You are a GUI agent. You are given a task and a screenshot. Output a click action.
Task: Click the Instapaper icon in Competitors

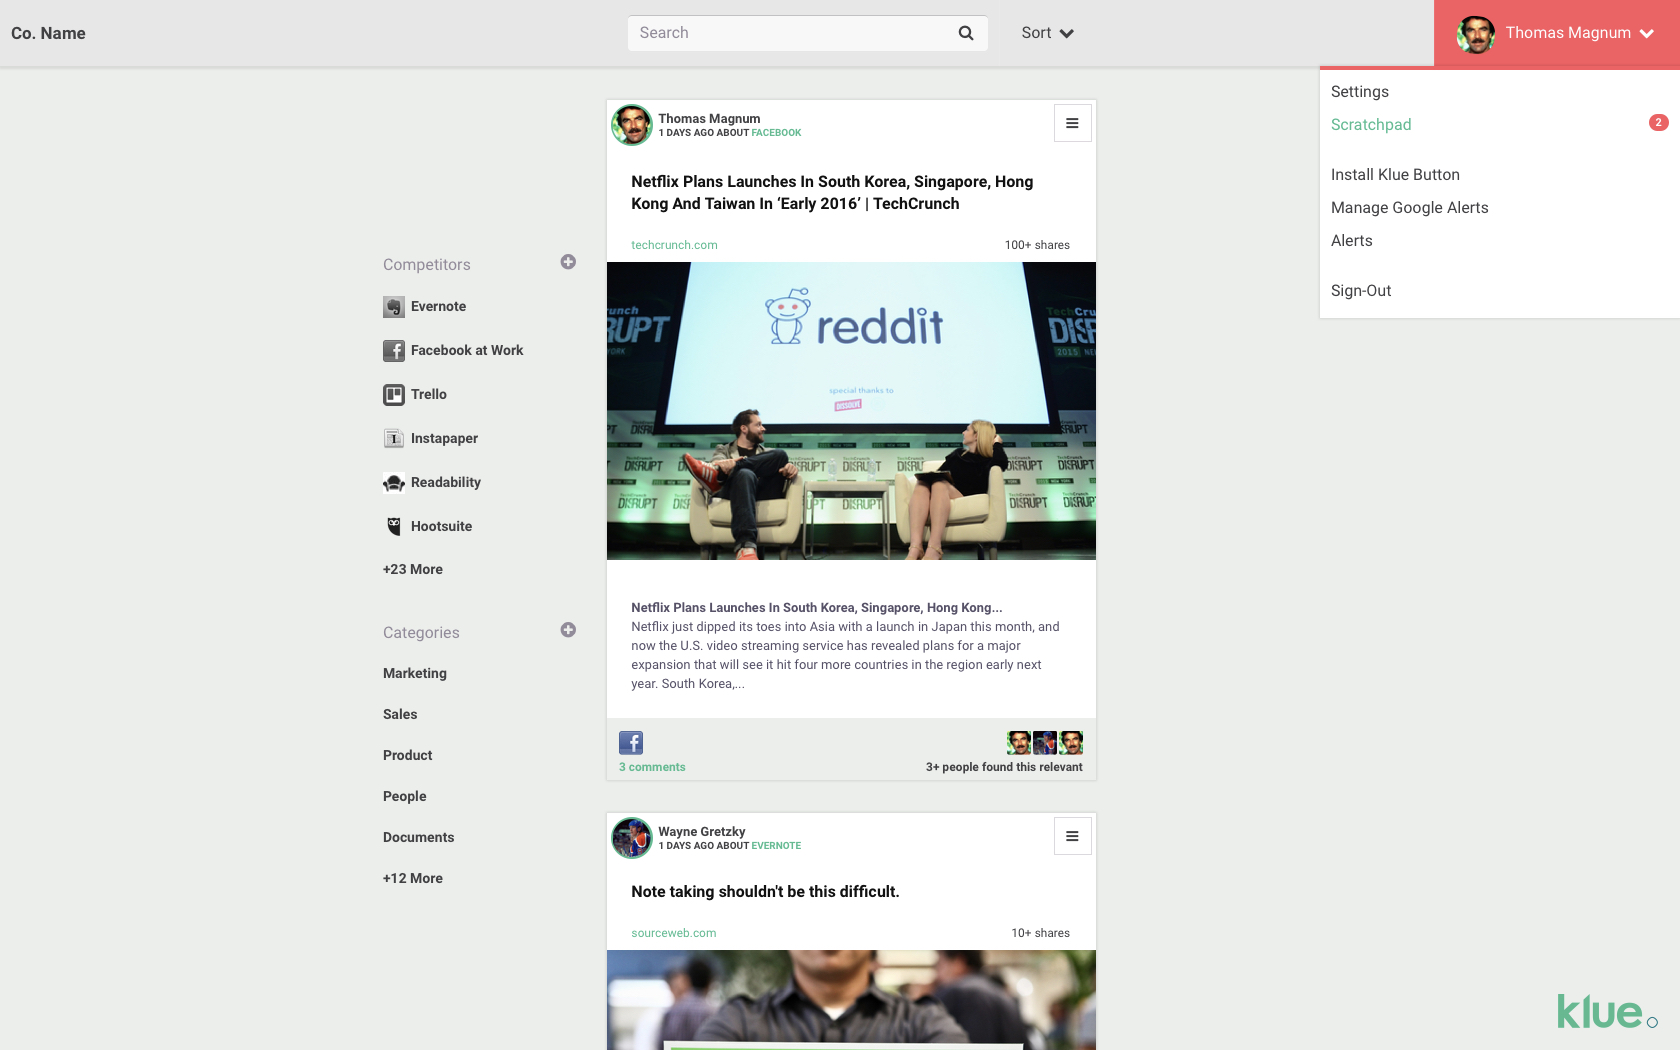pos(394,439)
